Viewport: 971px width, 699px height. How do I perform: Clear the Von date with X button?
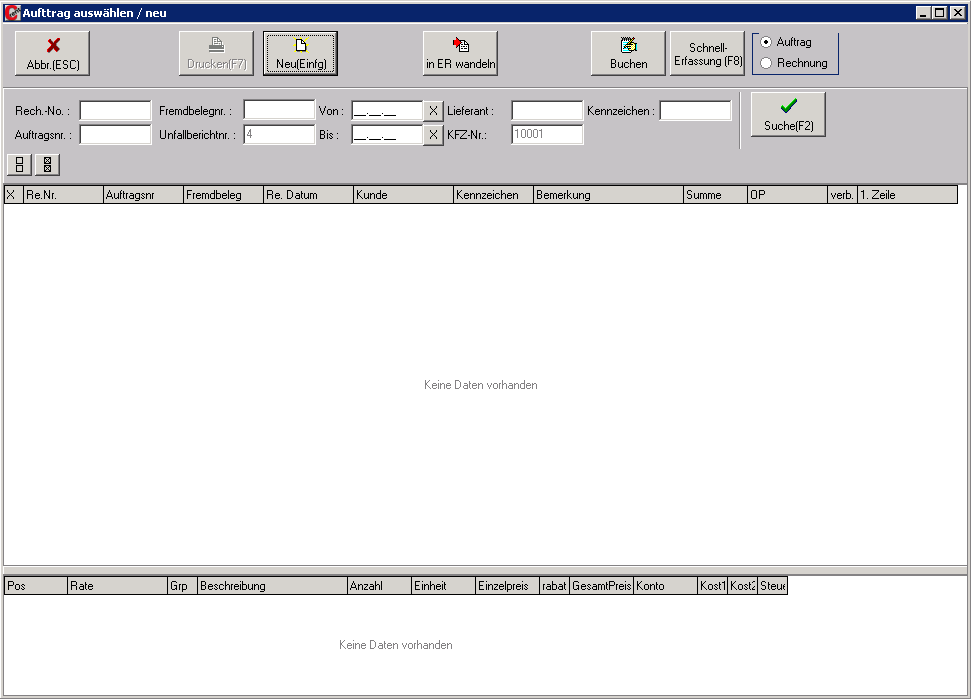click(433, 111)
